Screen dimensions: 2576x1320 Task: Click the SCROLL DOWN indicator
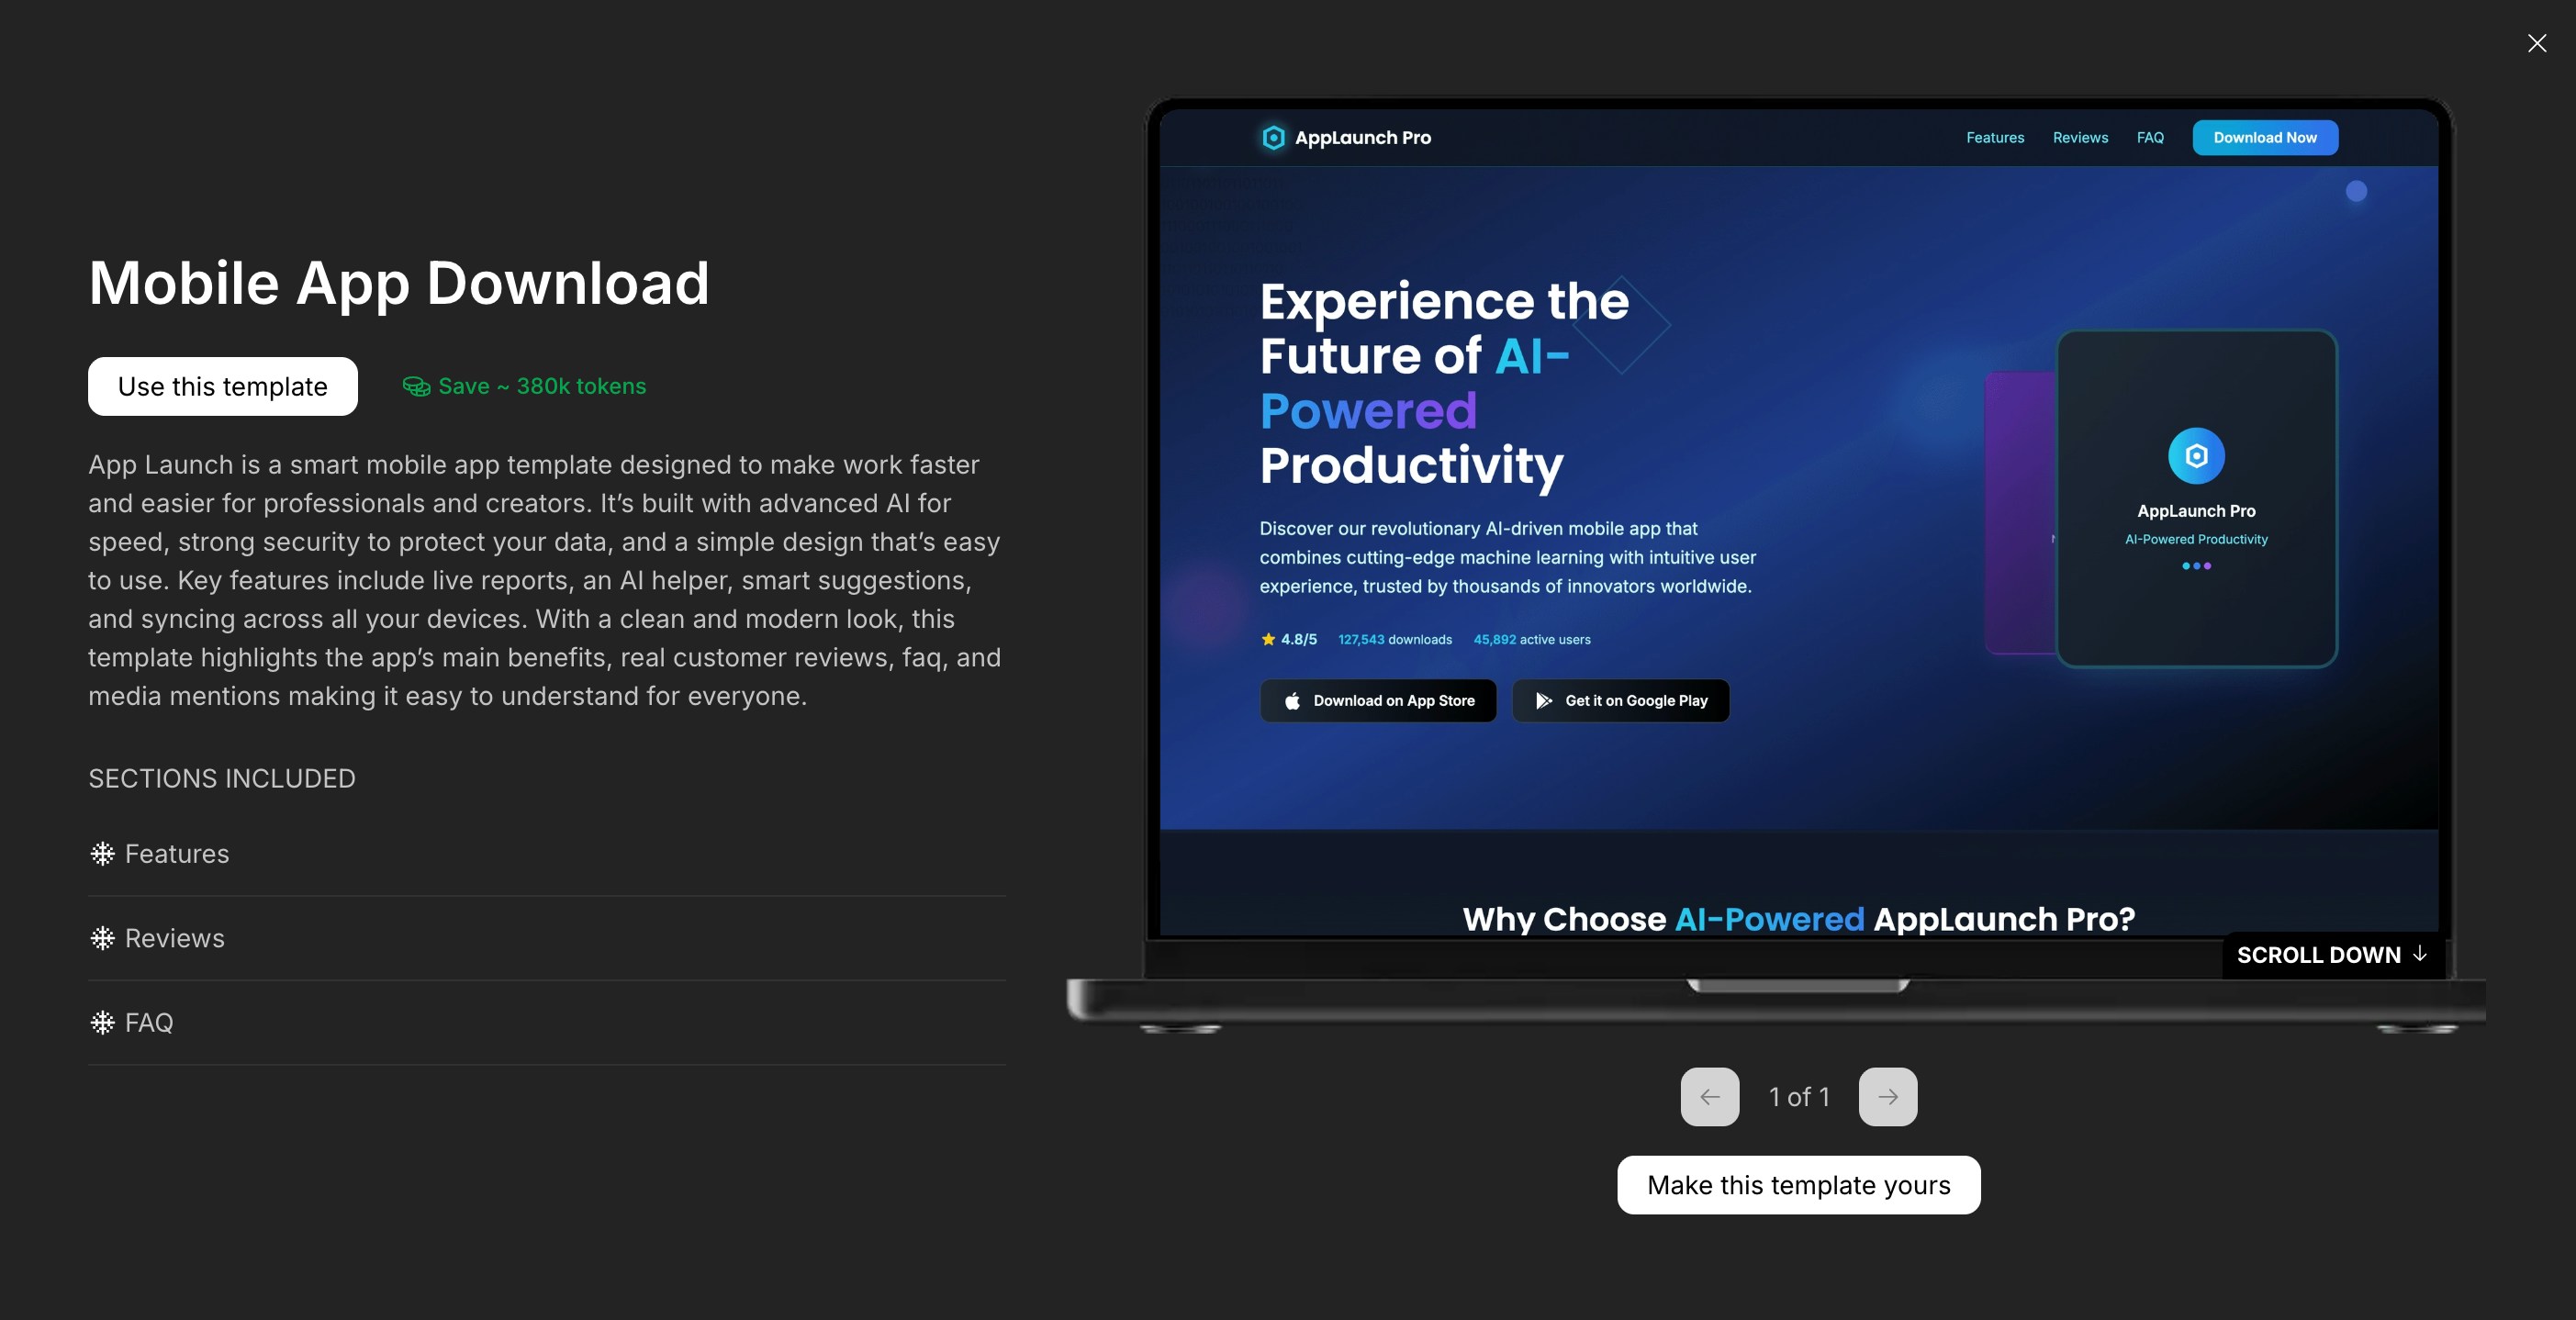[x=2331, y=955]
